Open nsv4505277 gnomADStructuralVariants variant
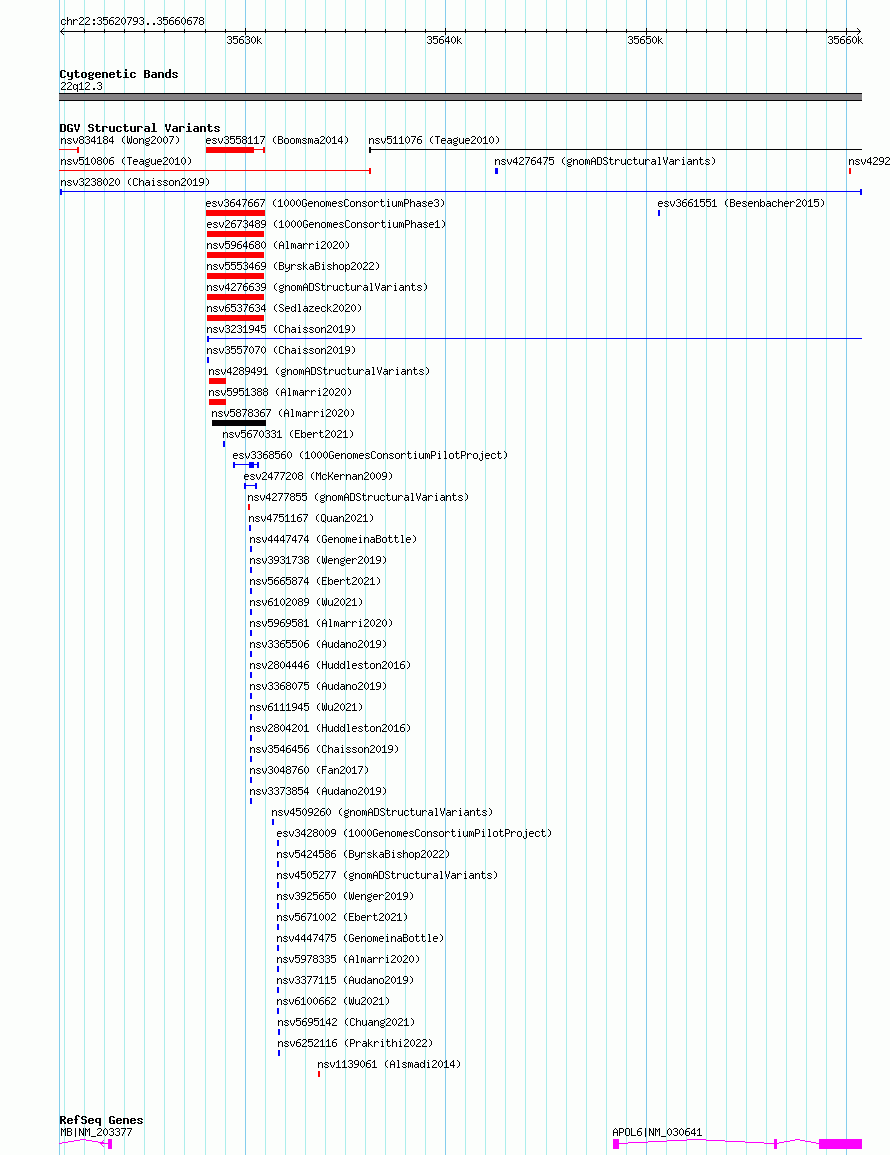 pos(387,875)
